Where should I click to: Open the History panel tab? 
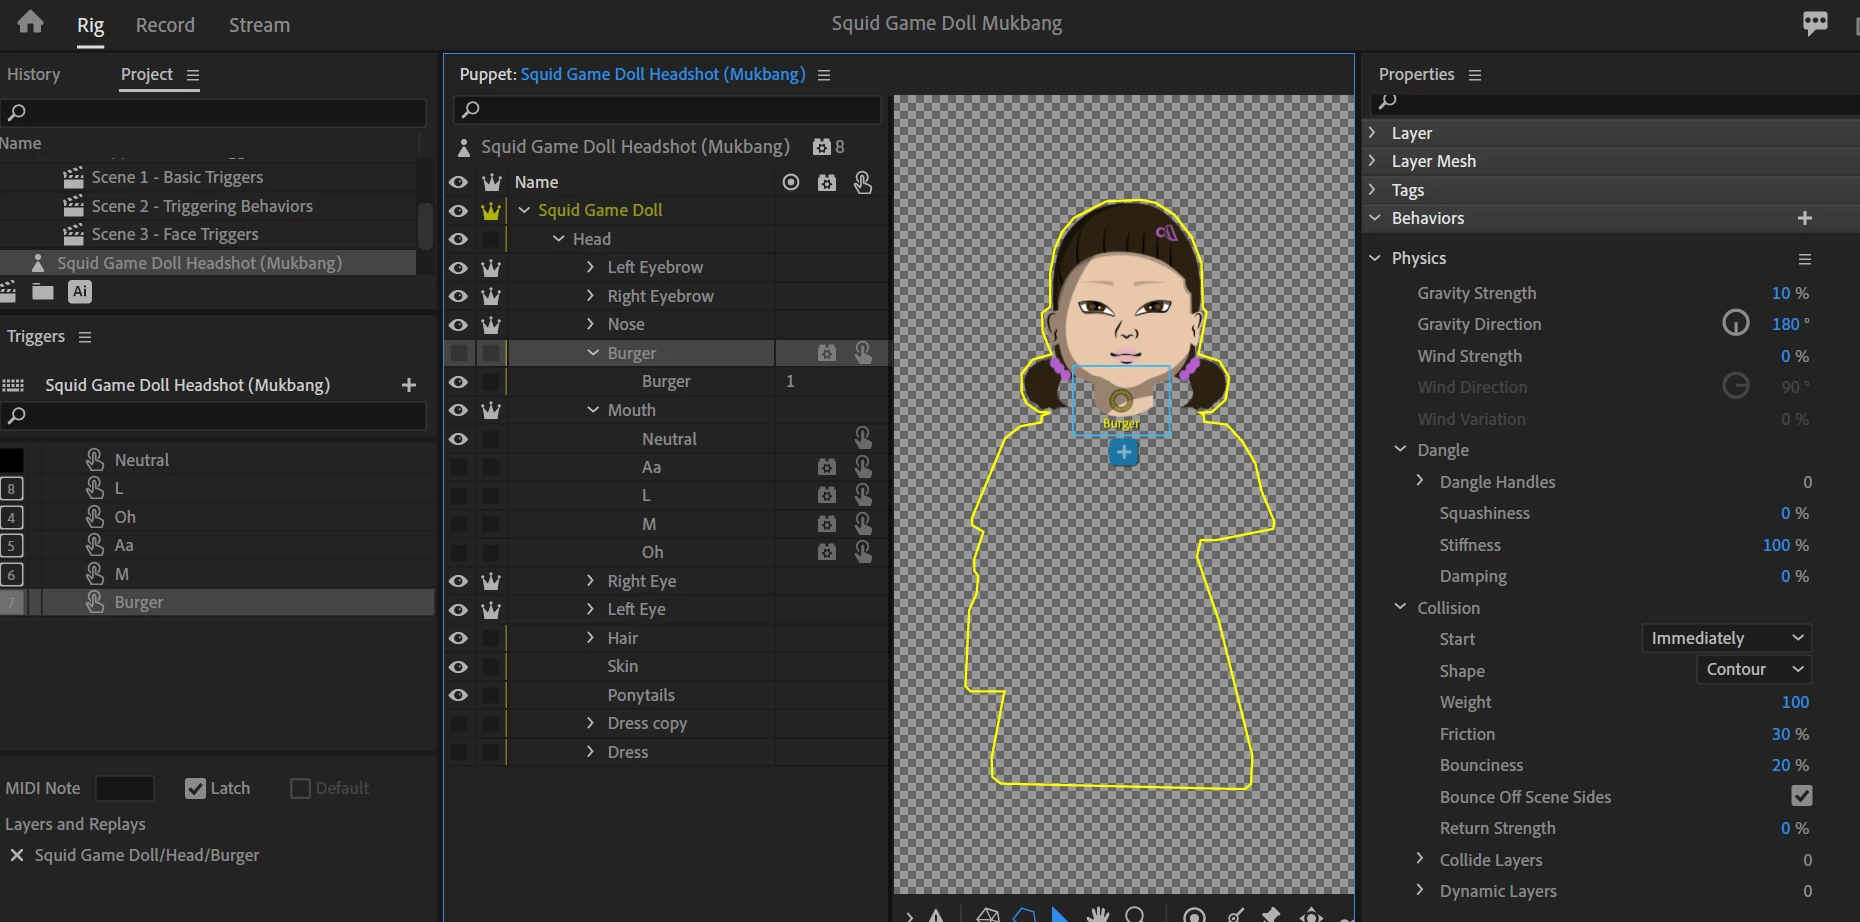click(33, 74)
